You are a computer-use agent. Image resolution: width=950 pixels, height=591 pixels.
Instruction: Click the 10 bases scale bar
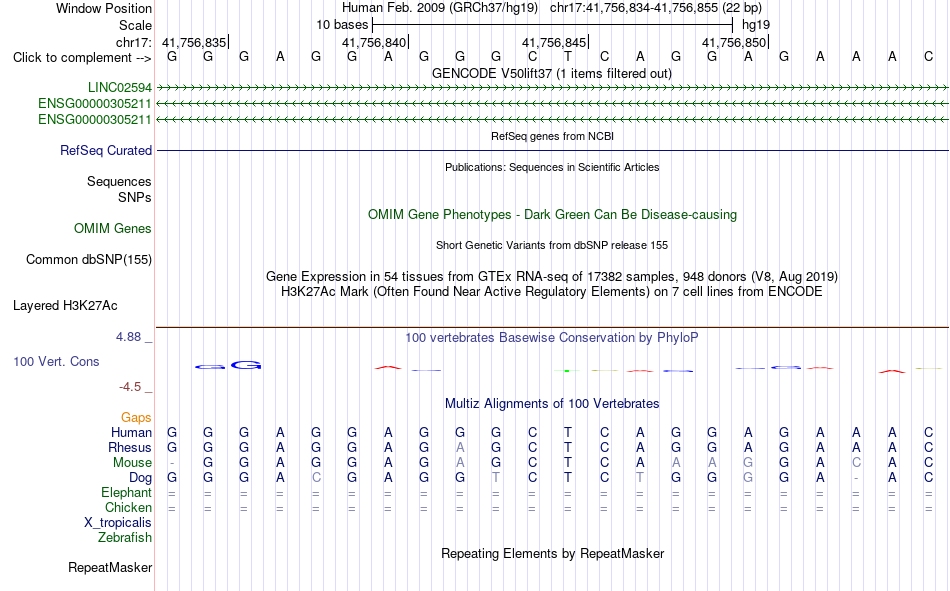pyautogui.click(x=553, y=25)
